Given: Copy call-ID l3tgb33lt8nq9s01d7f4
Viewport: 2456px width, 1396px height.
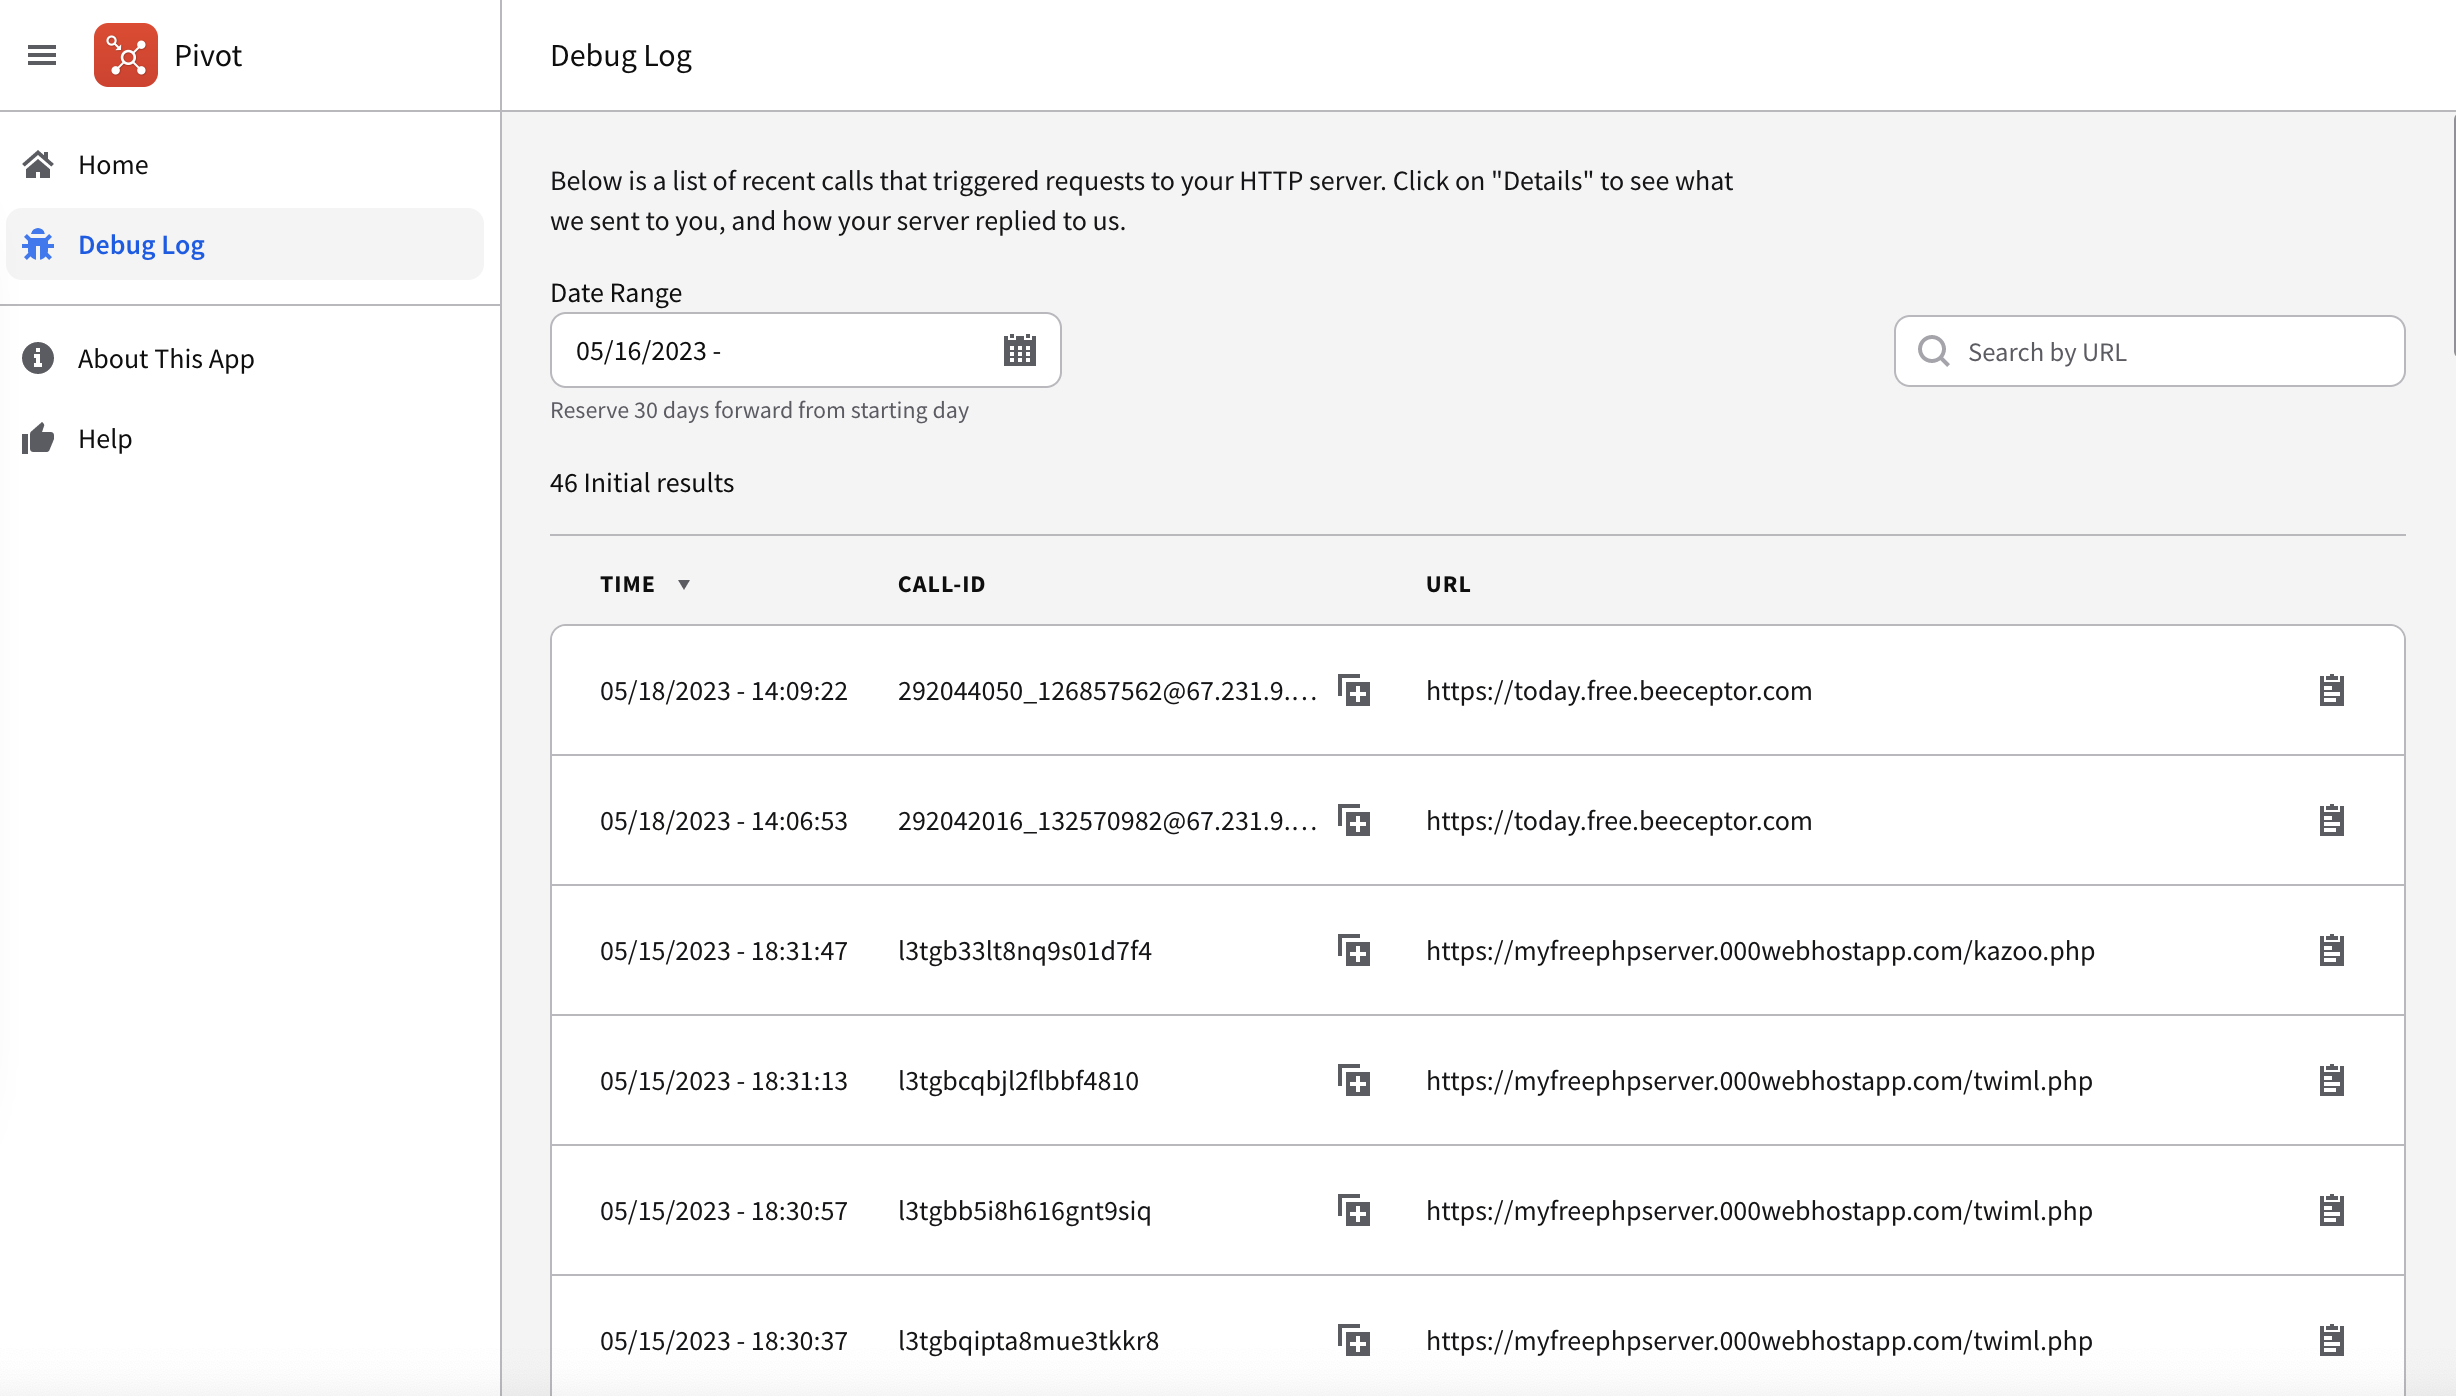Looking at the screenshot, I should click(1354, 951).
